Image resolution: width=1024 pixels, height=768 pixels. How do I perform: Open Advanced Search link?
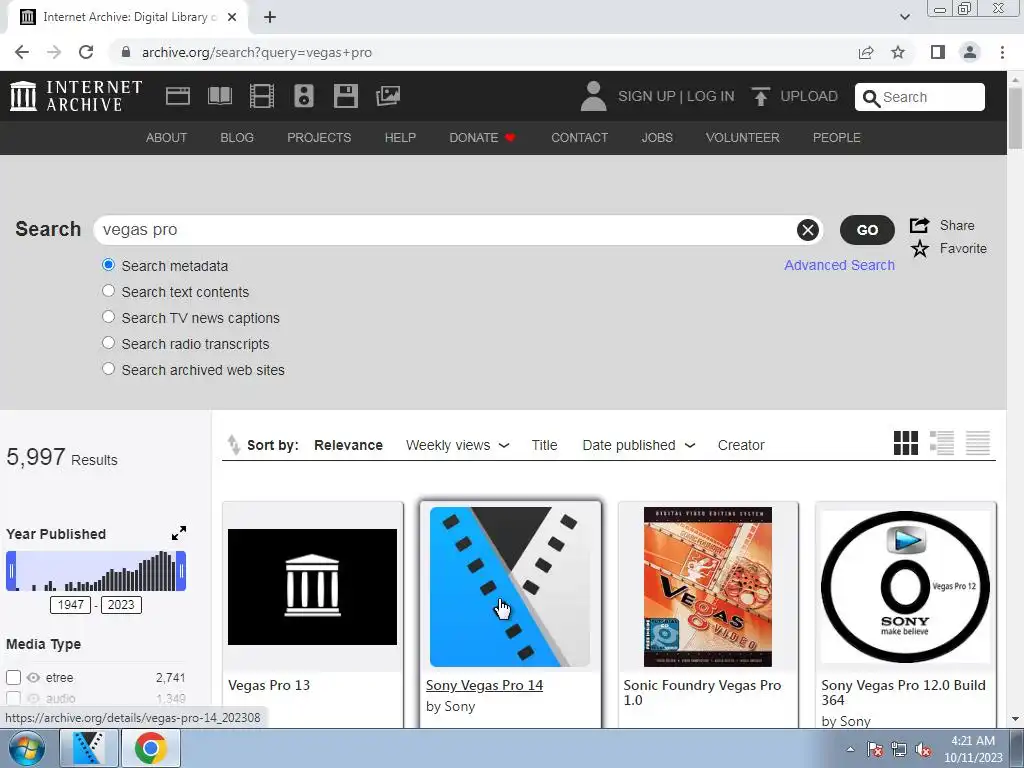tap(839, 265)
